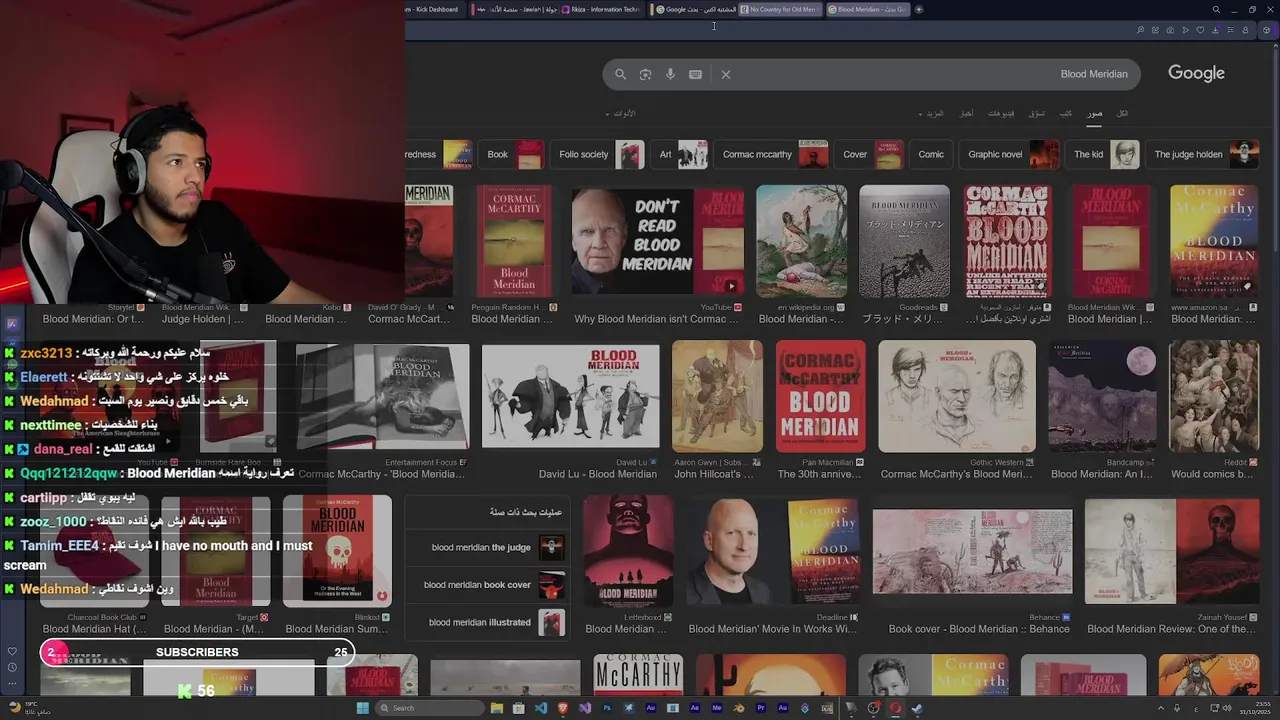Open Book cover Blood Meridian Behance image
The width and height of the screenshot is (1280, 720).
(x=972, y=551)
